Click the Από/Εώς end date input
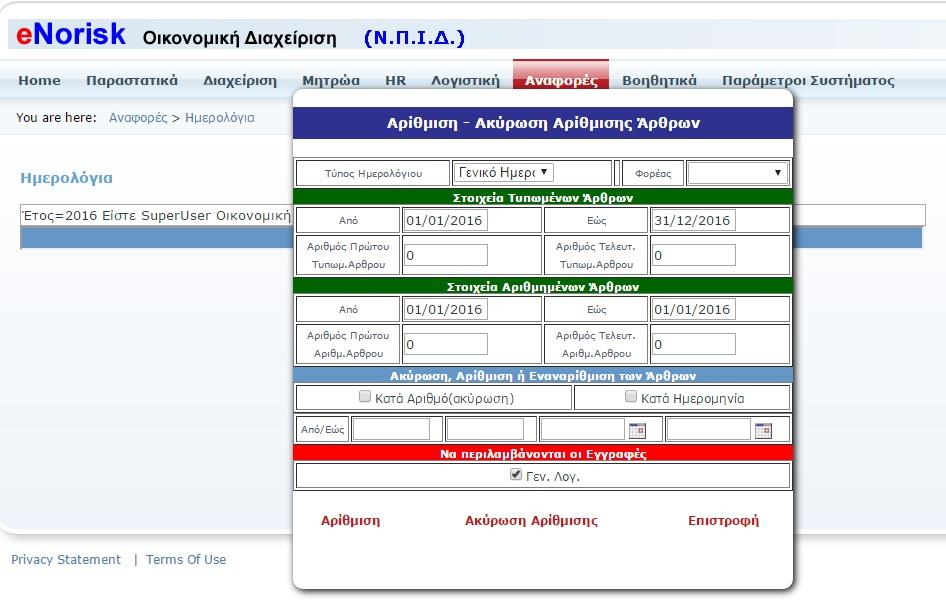946x615 pixels. (709, 429)
